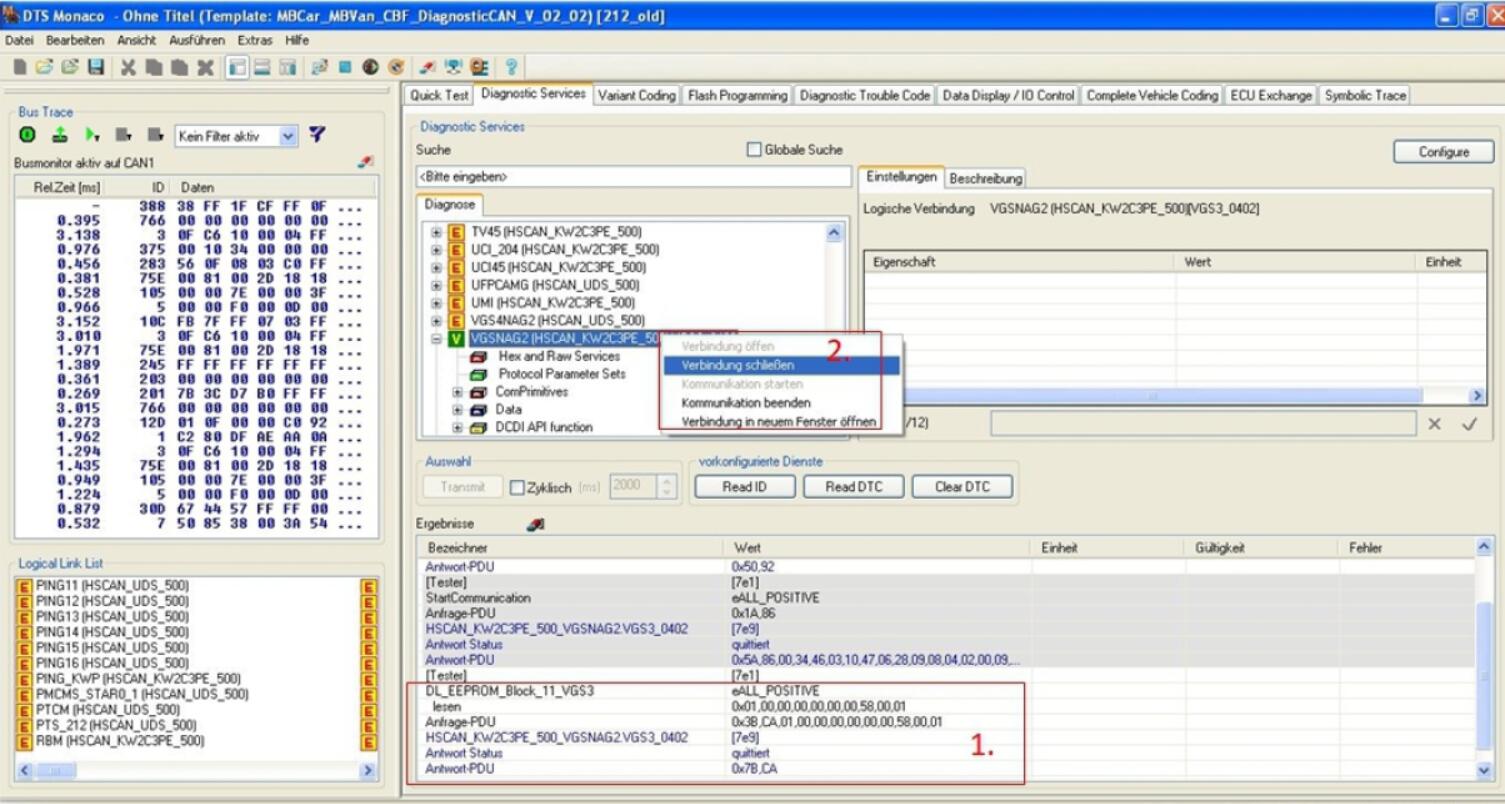Click the X cancel icon beside the value field
The image size is (1505, 804).
click(1435, 424)
